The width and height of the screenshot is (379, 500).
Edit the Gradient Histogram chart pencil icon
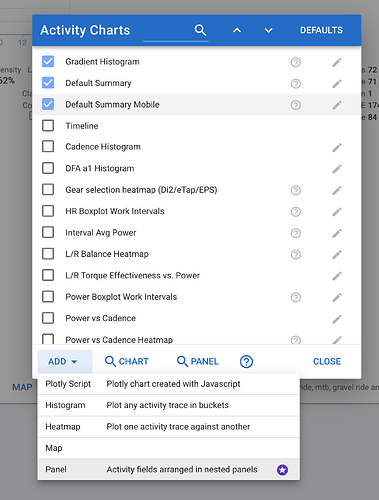tap(337, 62)
